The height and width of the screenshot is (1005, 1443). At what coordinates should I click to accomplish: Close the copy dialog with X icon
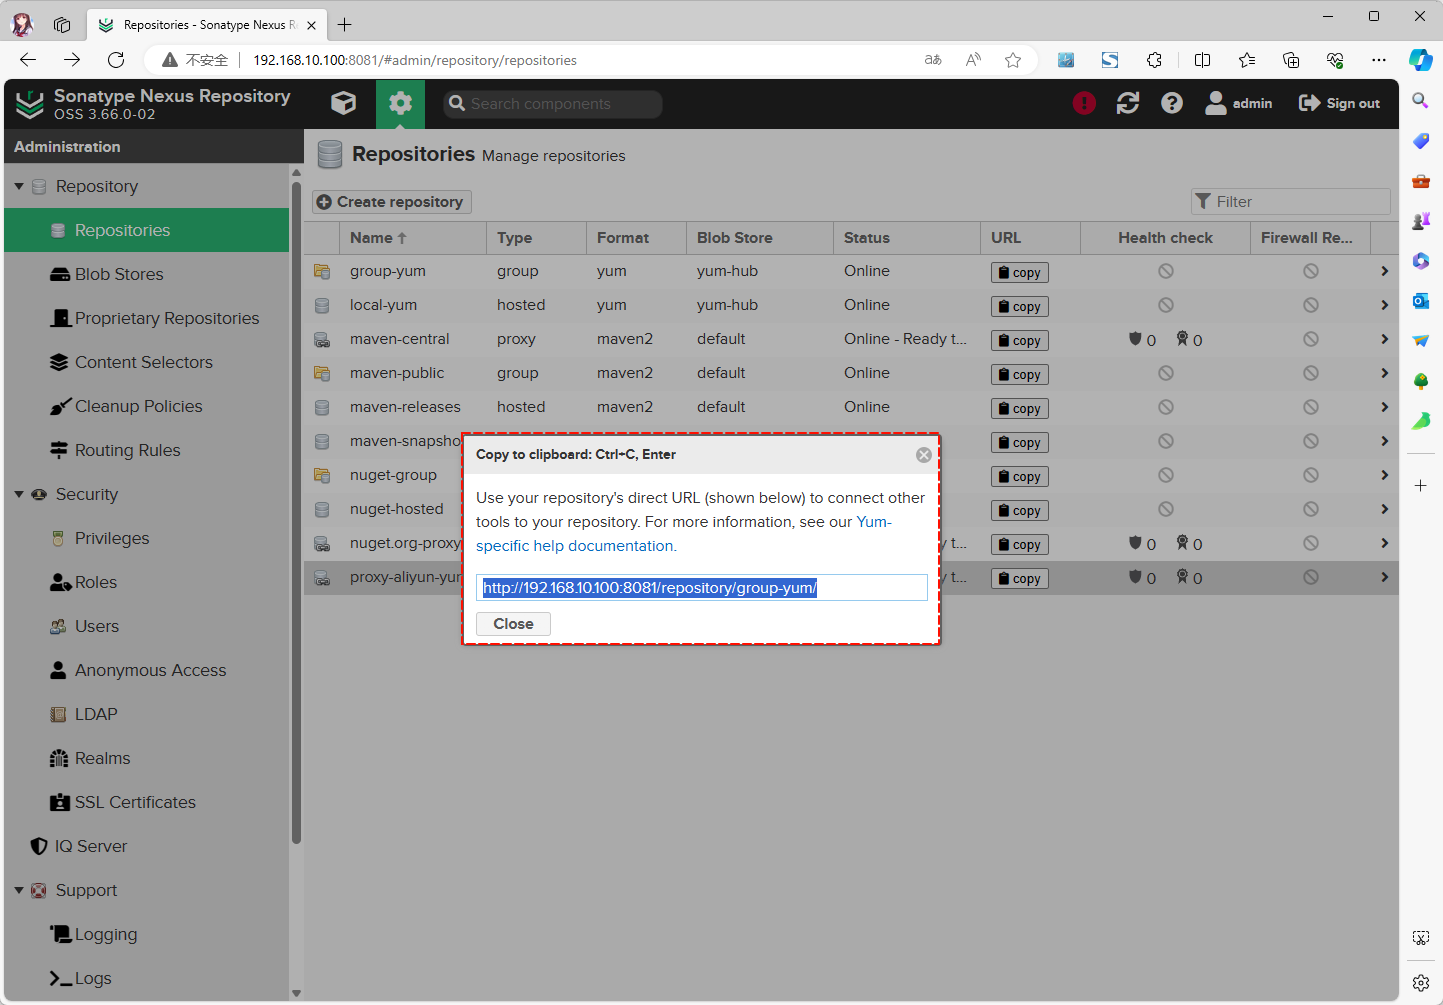point(924,455)
